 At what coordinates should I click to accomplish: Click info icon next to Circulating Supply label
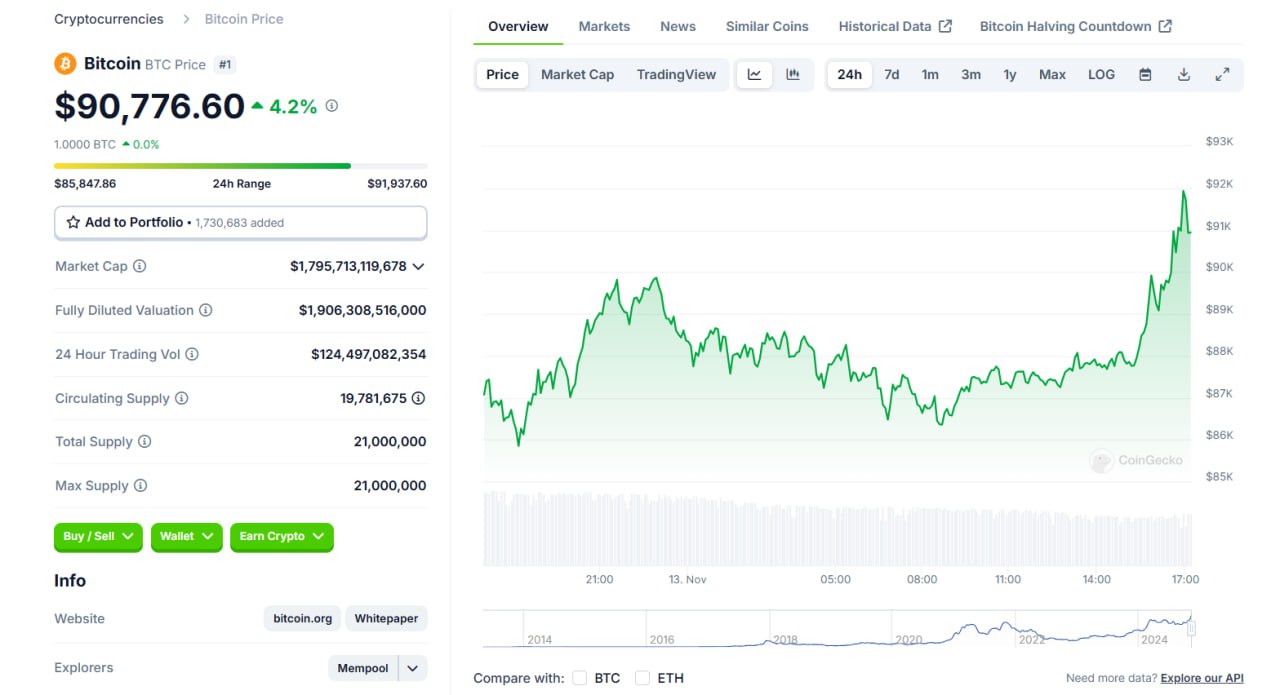click(x=181, y=398)
